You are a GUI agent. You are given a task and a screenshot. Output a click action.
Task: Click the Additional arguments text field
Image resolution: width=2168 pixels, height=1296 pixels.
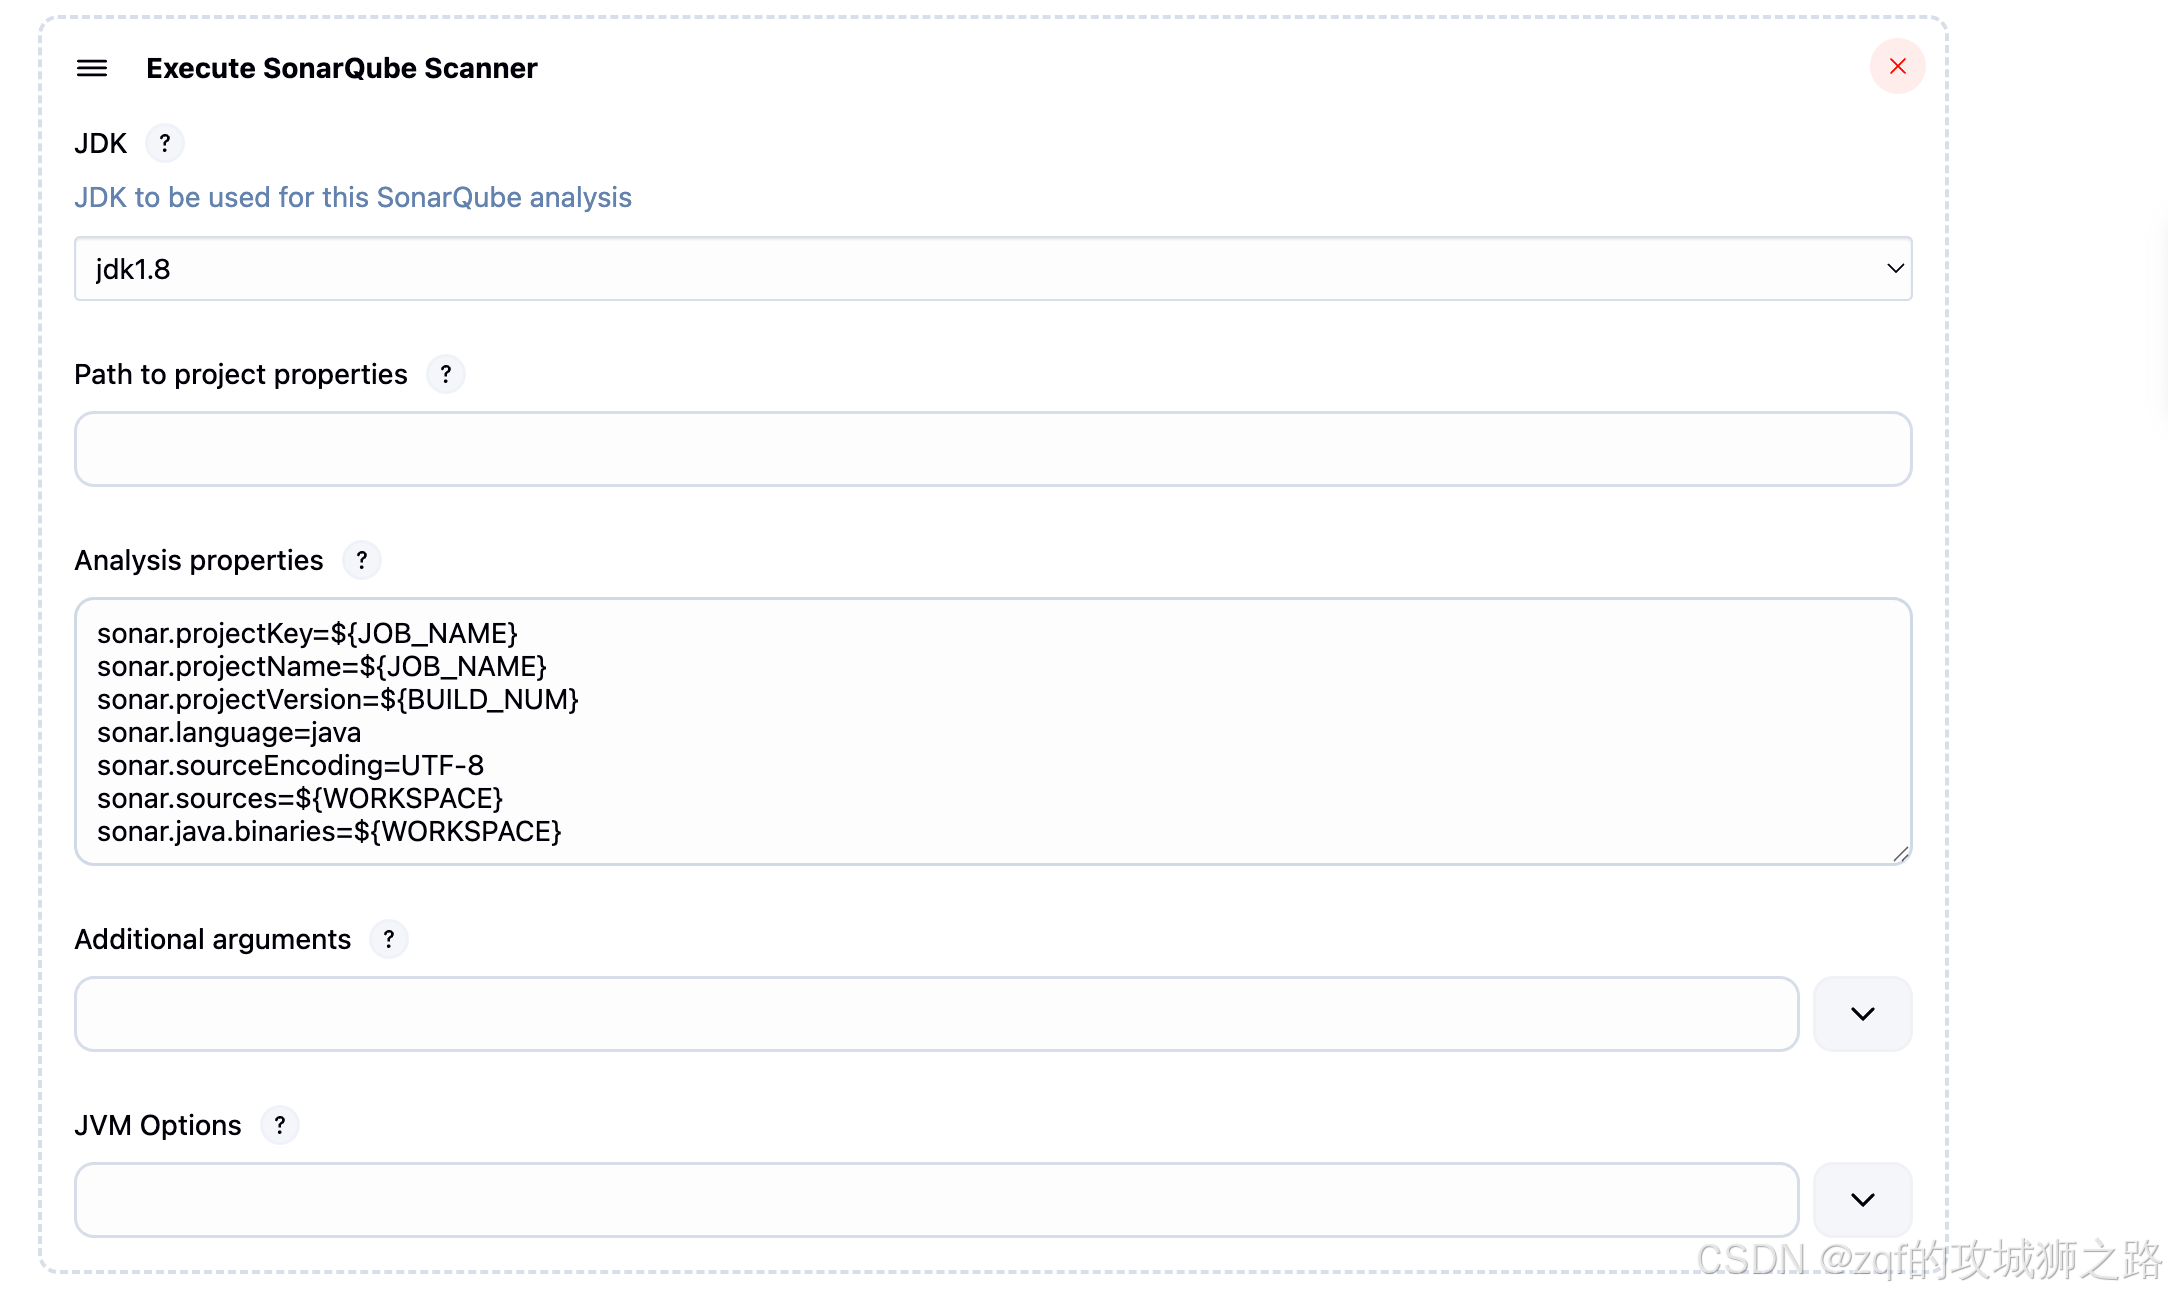click(x=936, y=1014)
